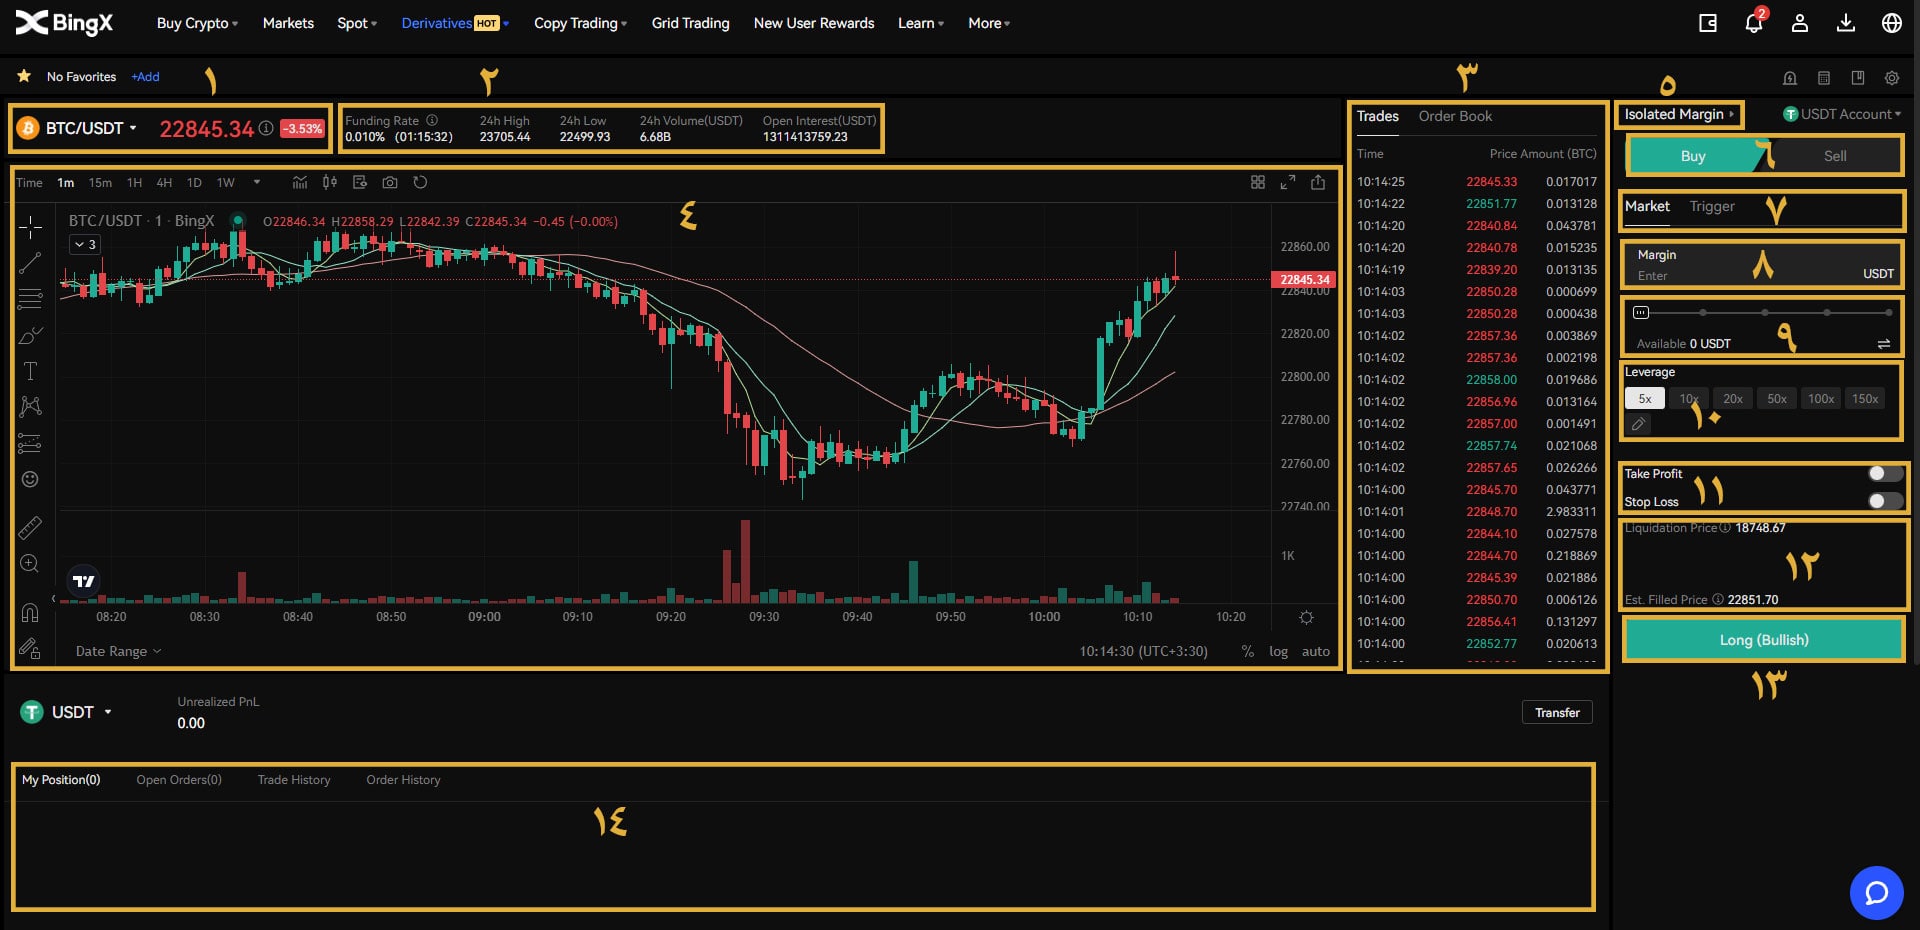Open the Copy Trading dropdown
Viewport: 1920px width, 930px height.
[580, 23]
